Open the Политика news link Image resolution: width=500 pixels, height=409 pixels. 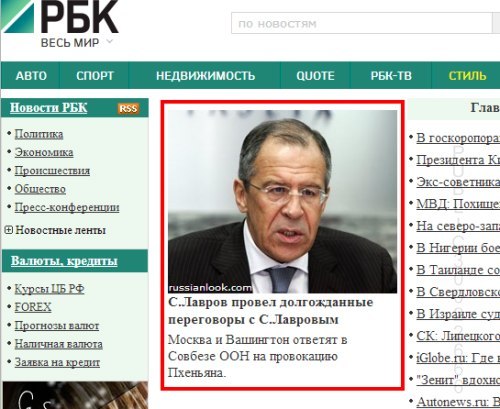[x=39, y=134]
